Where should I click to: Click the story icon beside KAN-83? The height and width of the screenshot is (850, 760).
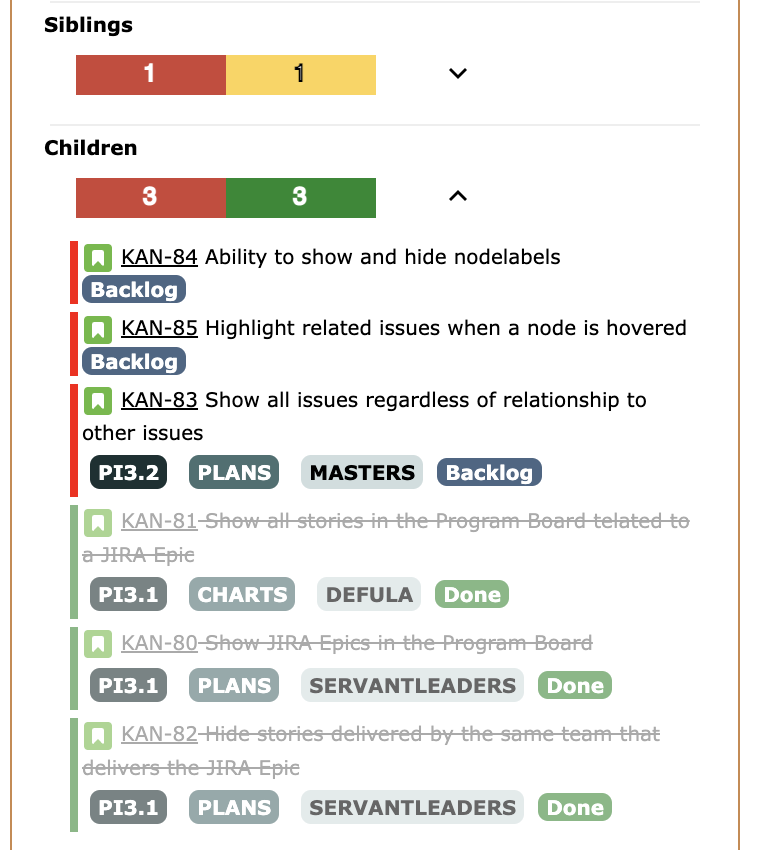(98, 401)
